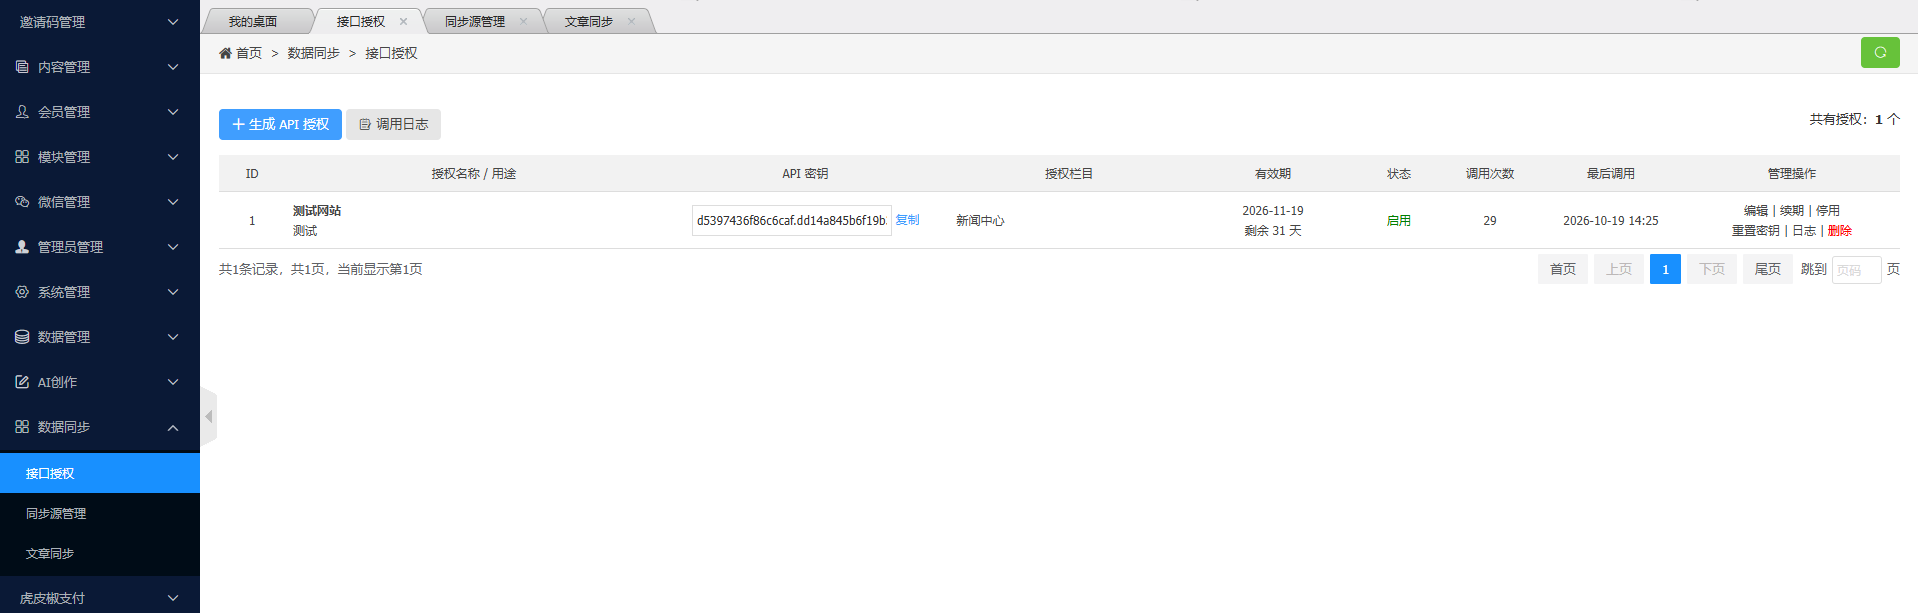Click 续期 to renew the authorization
The width and height of the screenshot is (1918, 613).
click(1792, 210)
